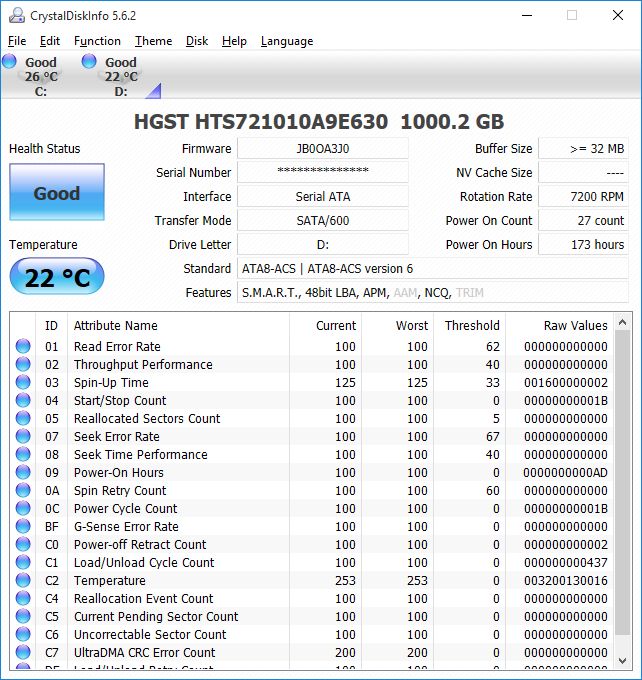Click the scrollbar up arrow

coord(622,322)
